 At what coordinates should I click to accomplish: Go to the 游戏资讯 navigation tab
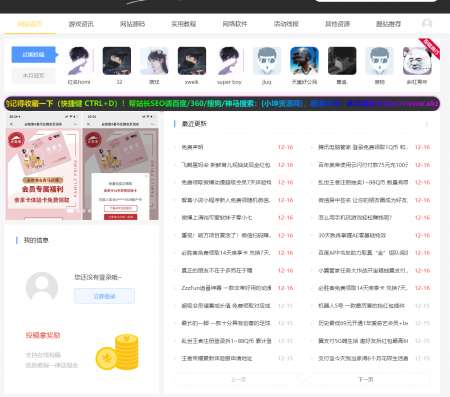pos(81,24)
